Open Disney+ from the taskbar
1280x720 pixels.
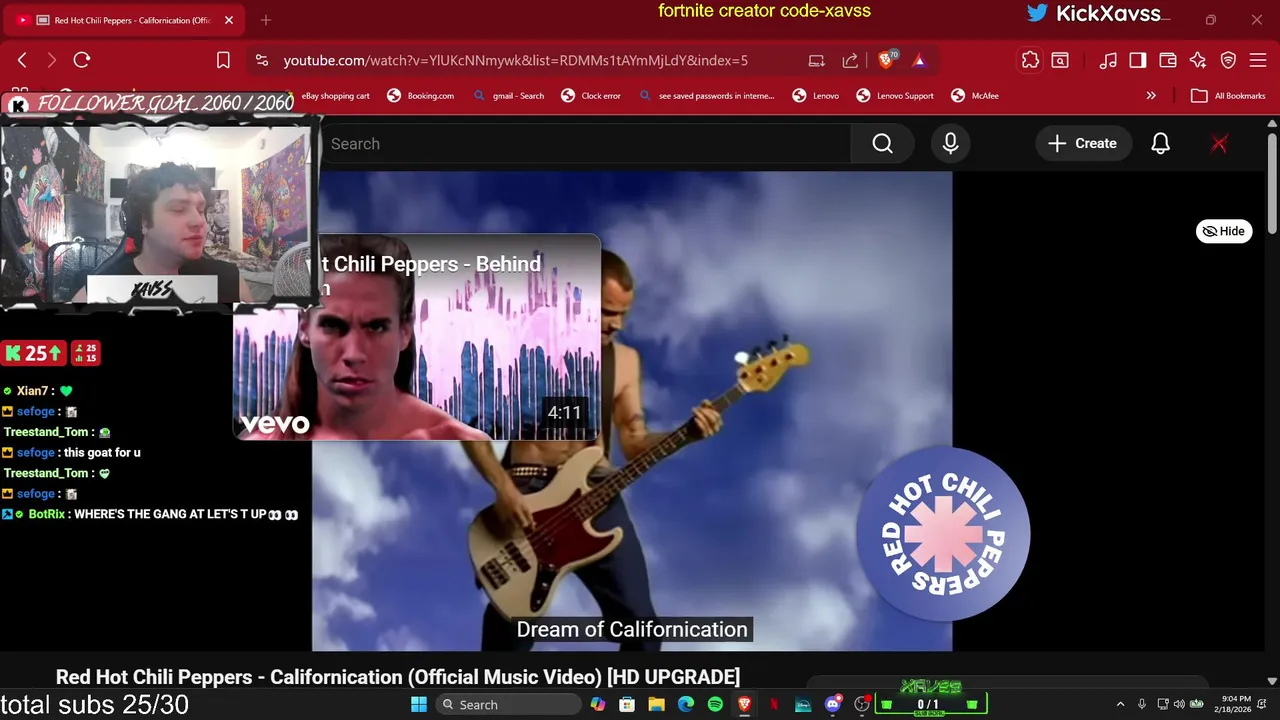pyautogui.click(x=803, y=705)
